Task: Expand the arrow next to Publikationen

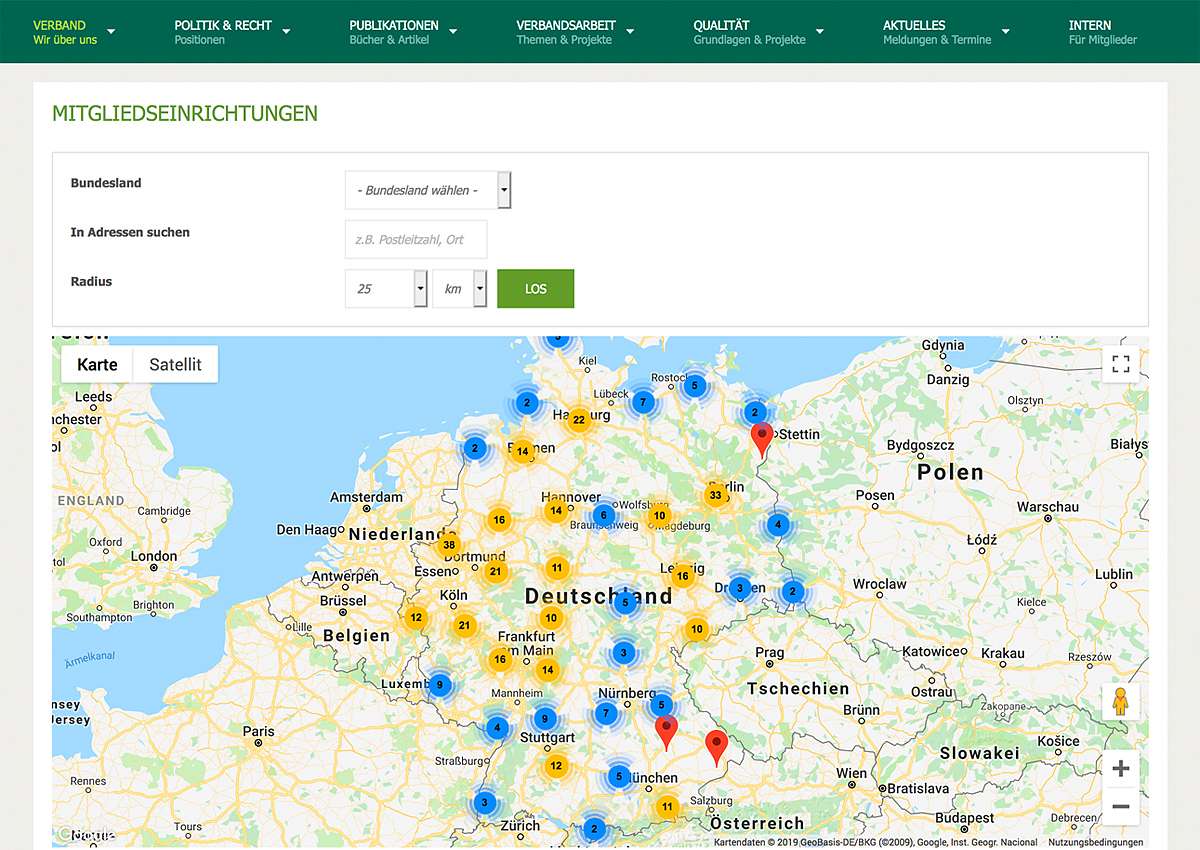Action: (453, 32)
